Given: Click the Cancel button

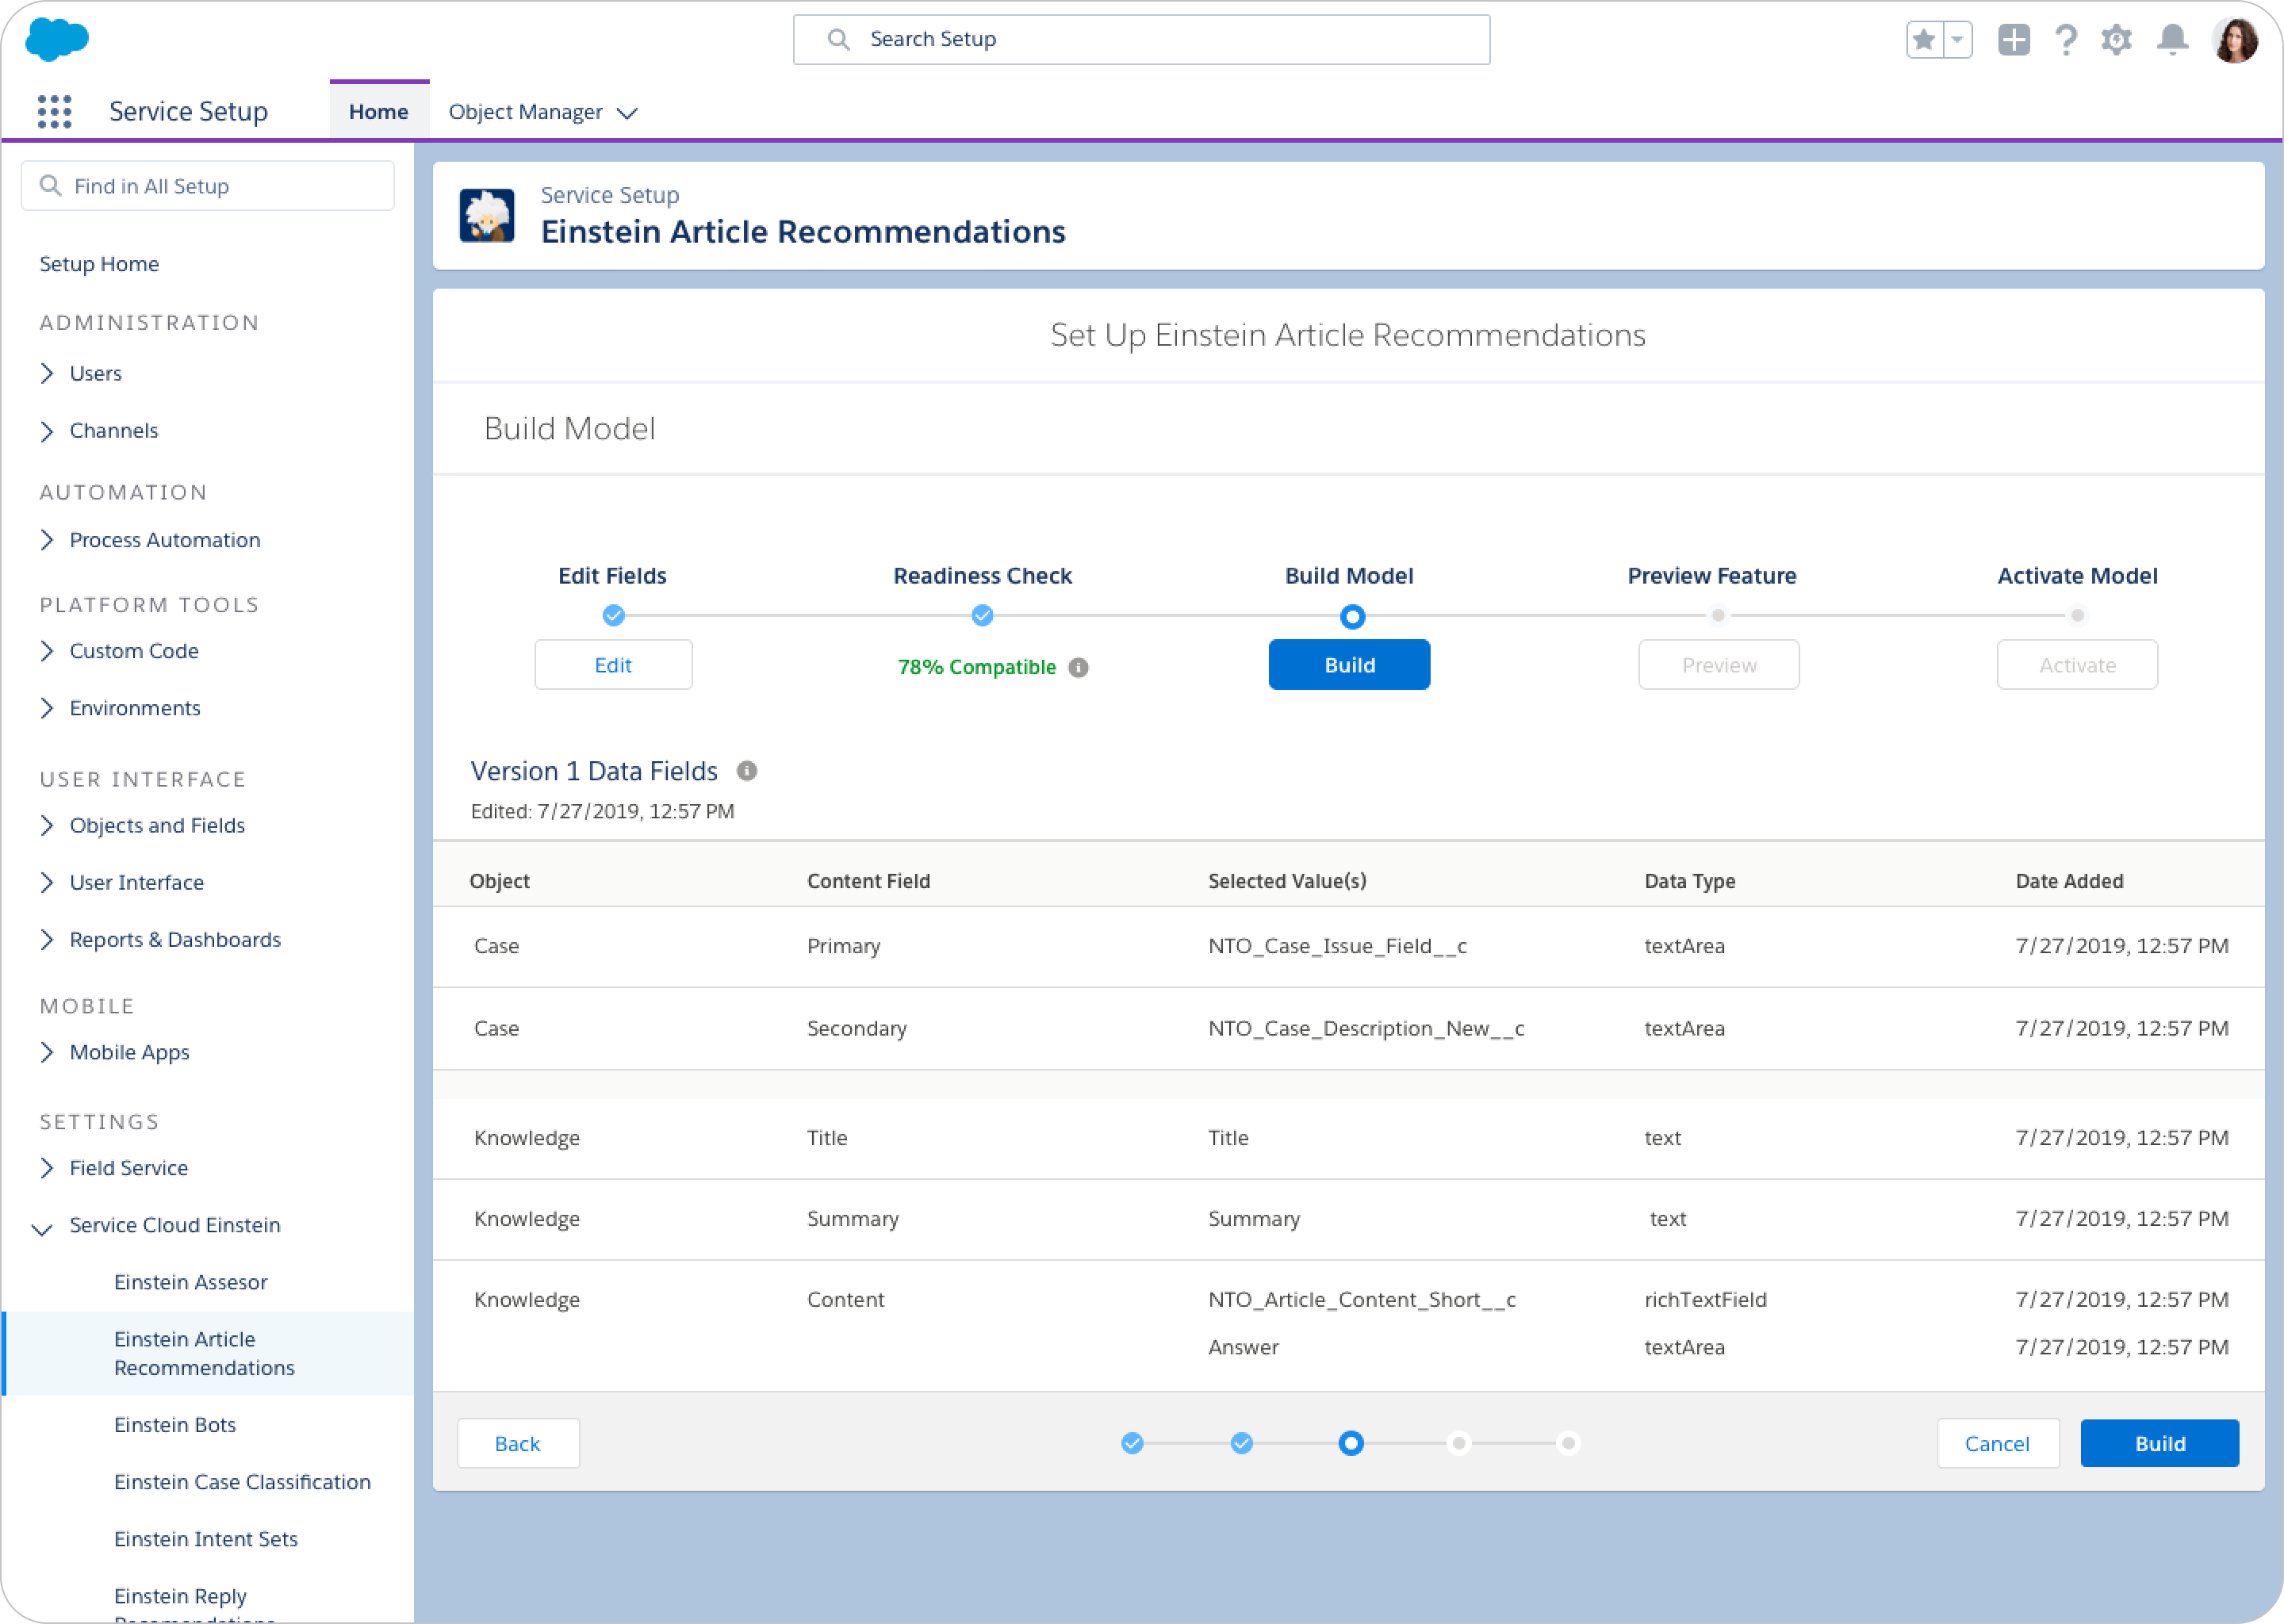Looking at the screenshot, I should 1998,1444.
